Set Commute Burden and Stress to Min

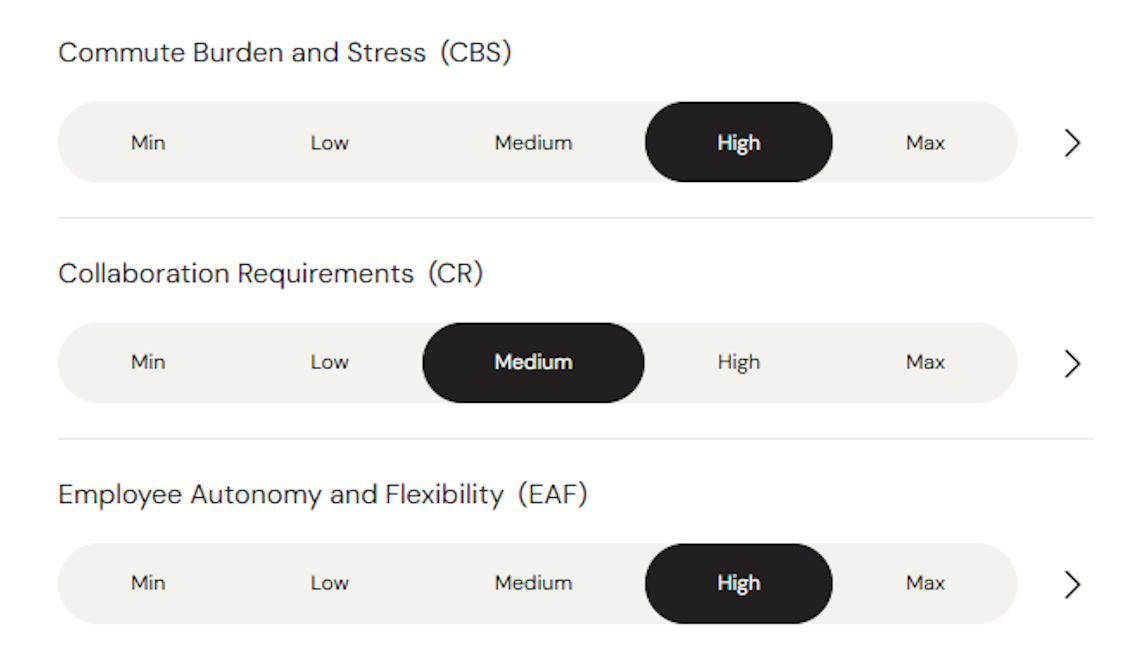click(148, 143)
